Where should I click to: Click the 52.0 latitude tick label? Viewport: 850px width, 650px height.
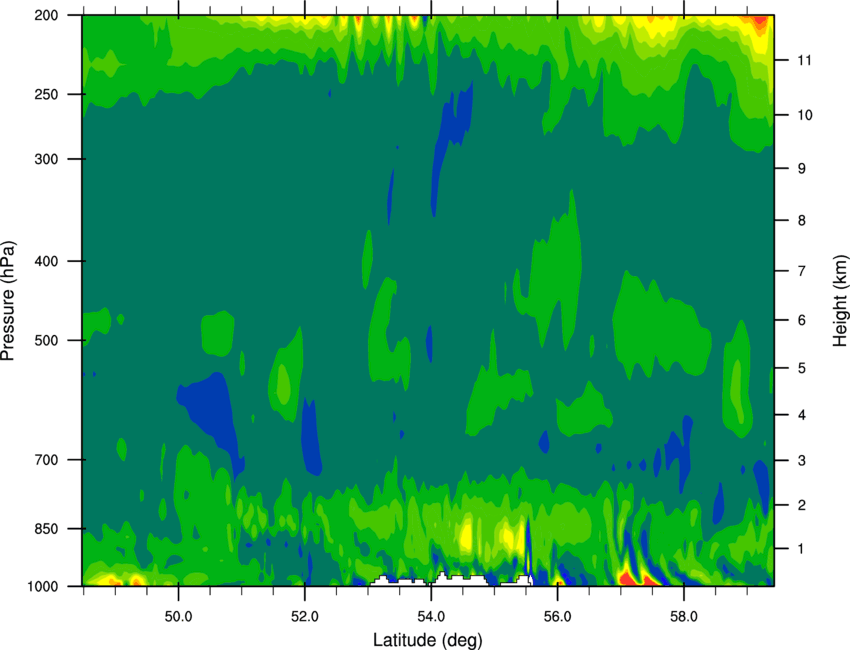(305, 617)
